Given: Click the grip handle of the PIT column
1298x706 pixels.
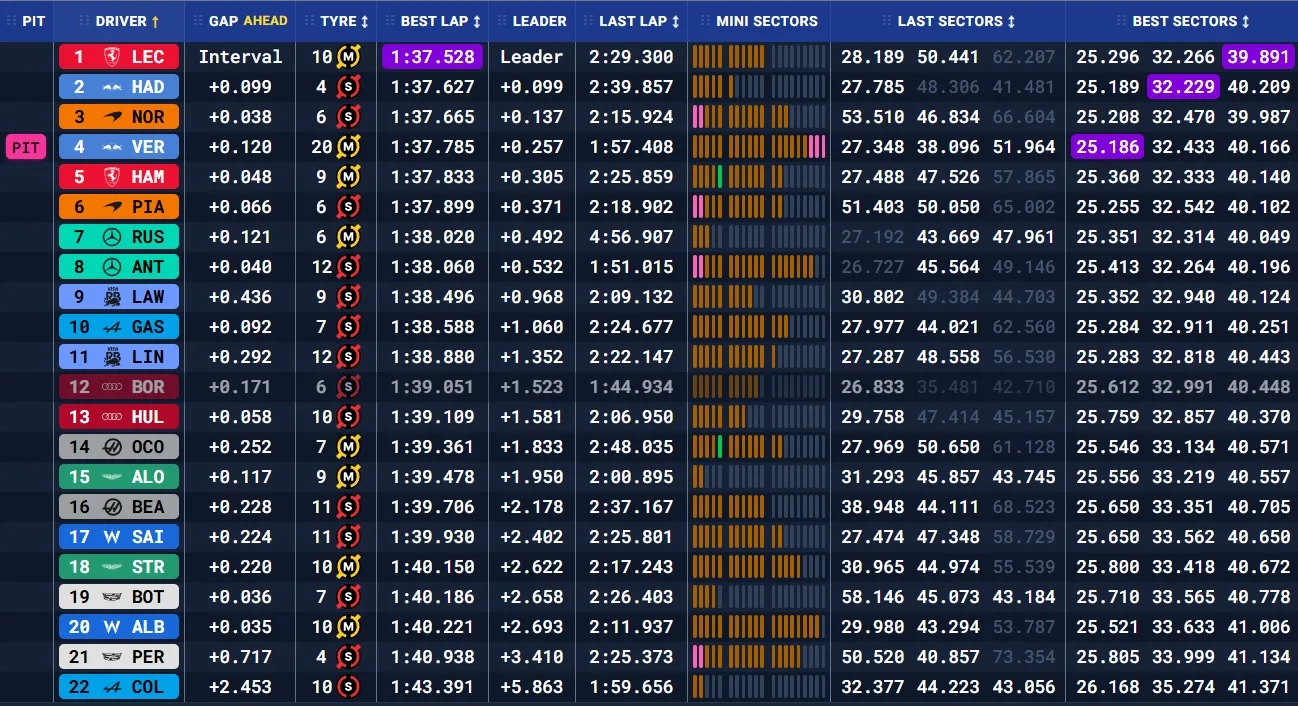Looking at the screenshot, I should pyautogui.click(x=12, y=21).
